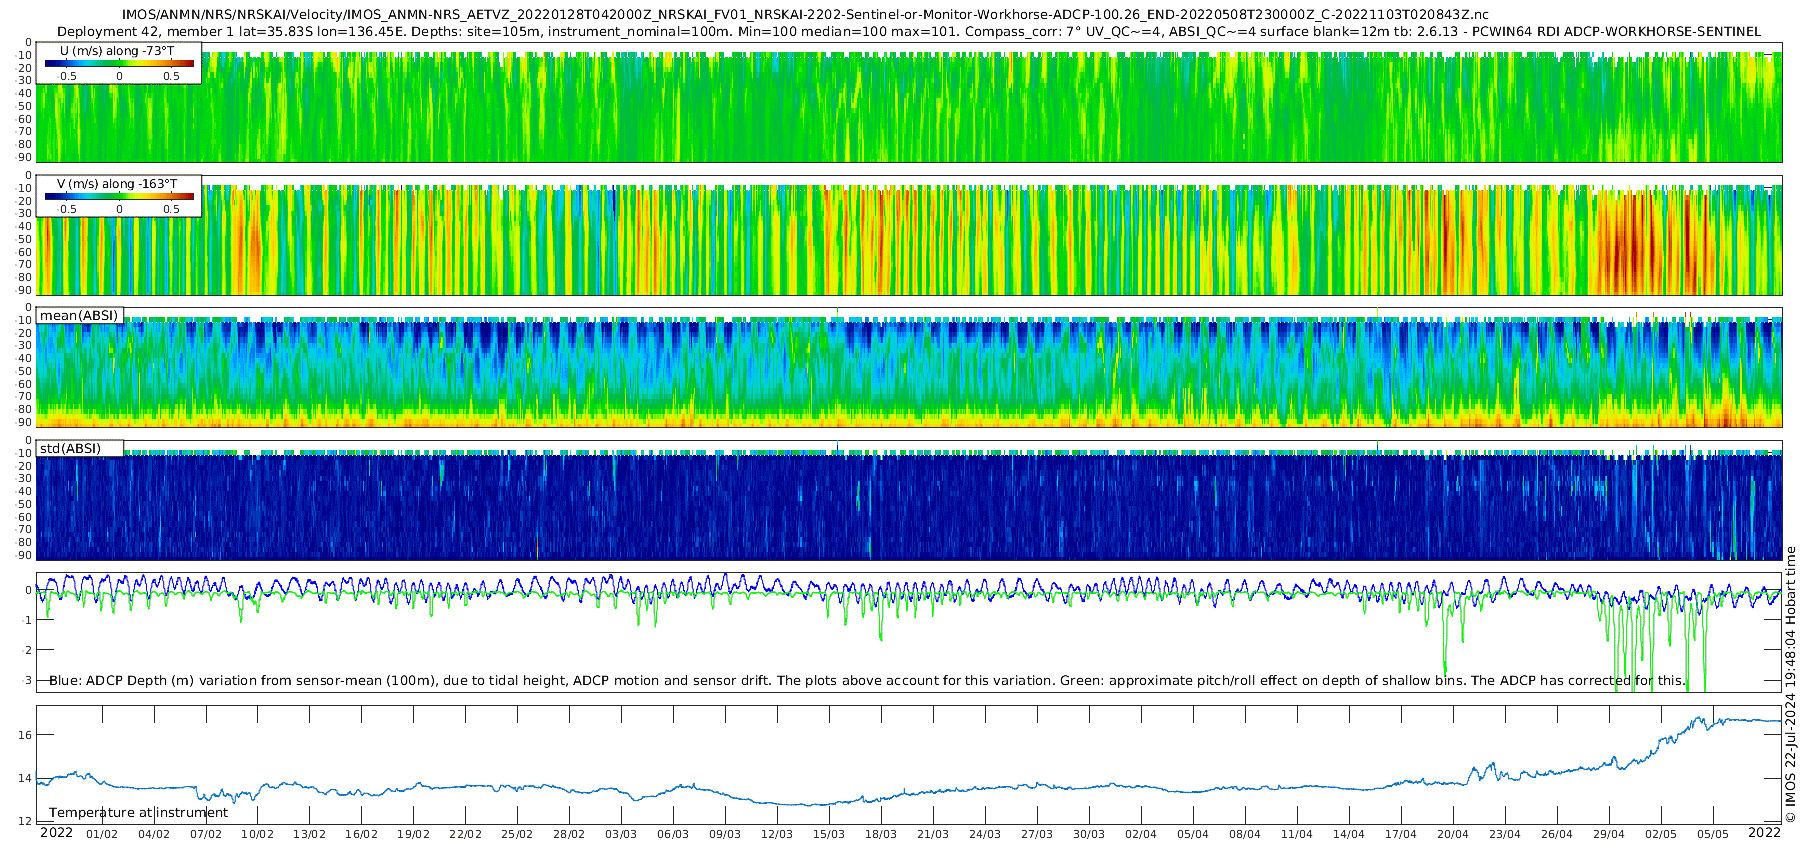Click the 11/04 date tick label
Screen dimensions: 1800x850
tap(1298, 834)
